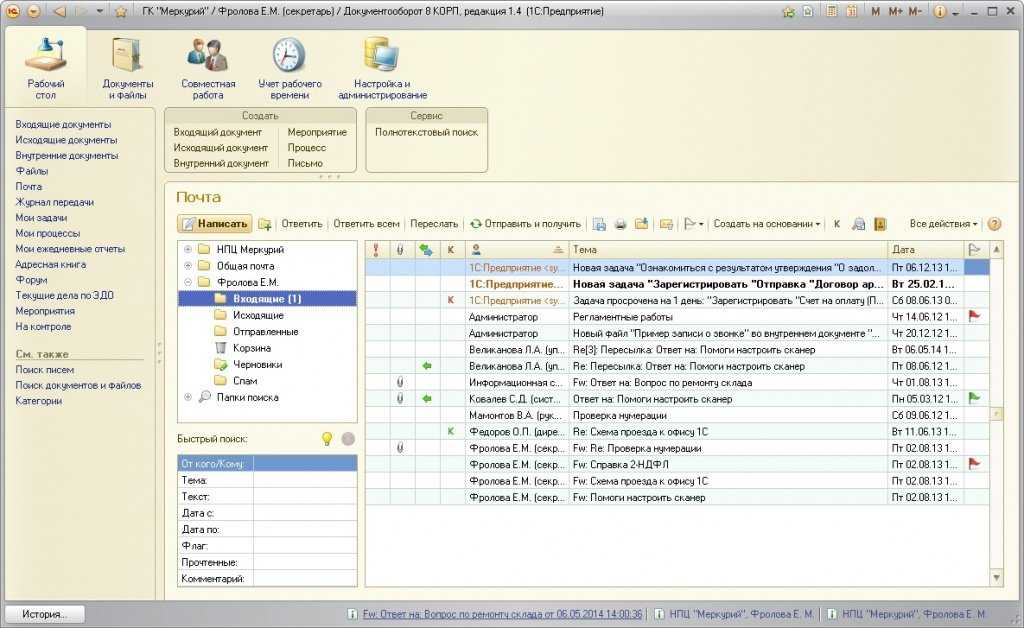Image resolution: width=1024 pixels, height=628 pixels.
Task: Click the quick search lightbulb icon
Action: [326, 438]
